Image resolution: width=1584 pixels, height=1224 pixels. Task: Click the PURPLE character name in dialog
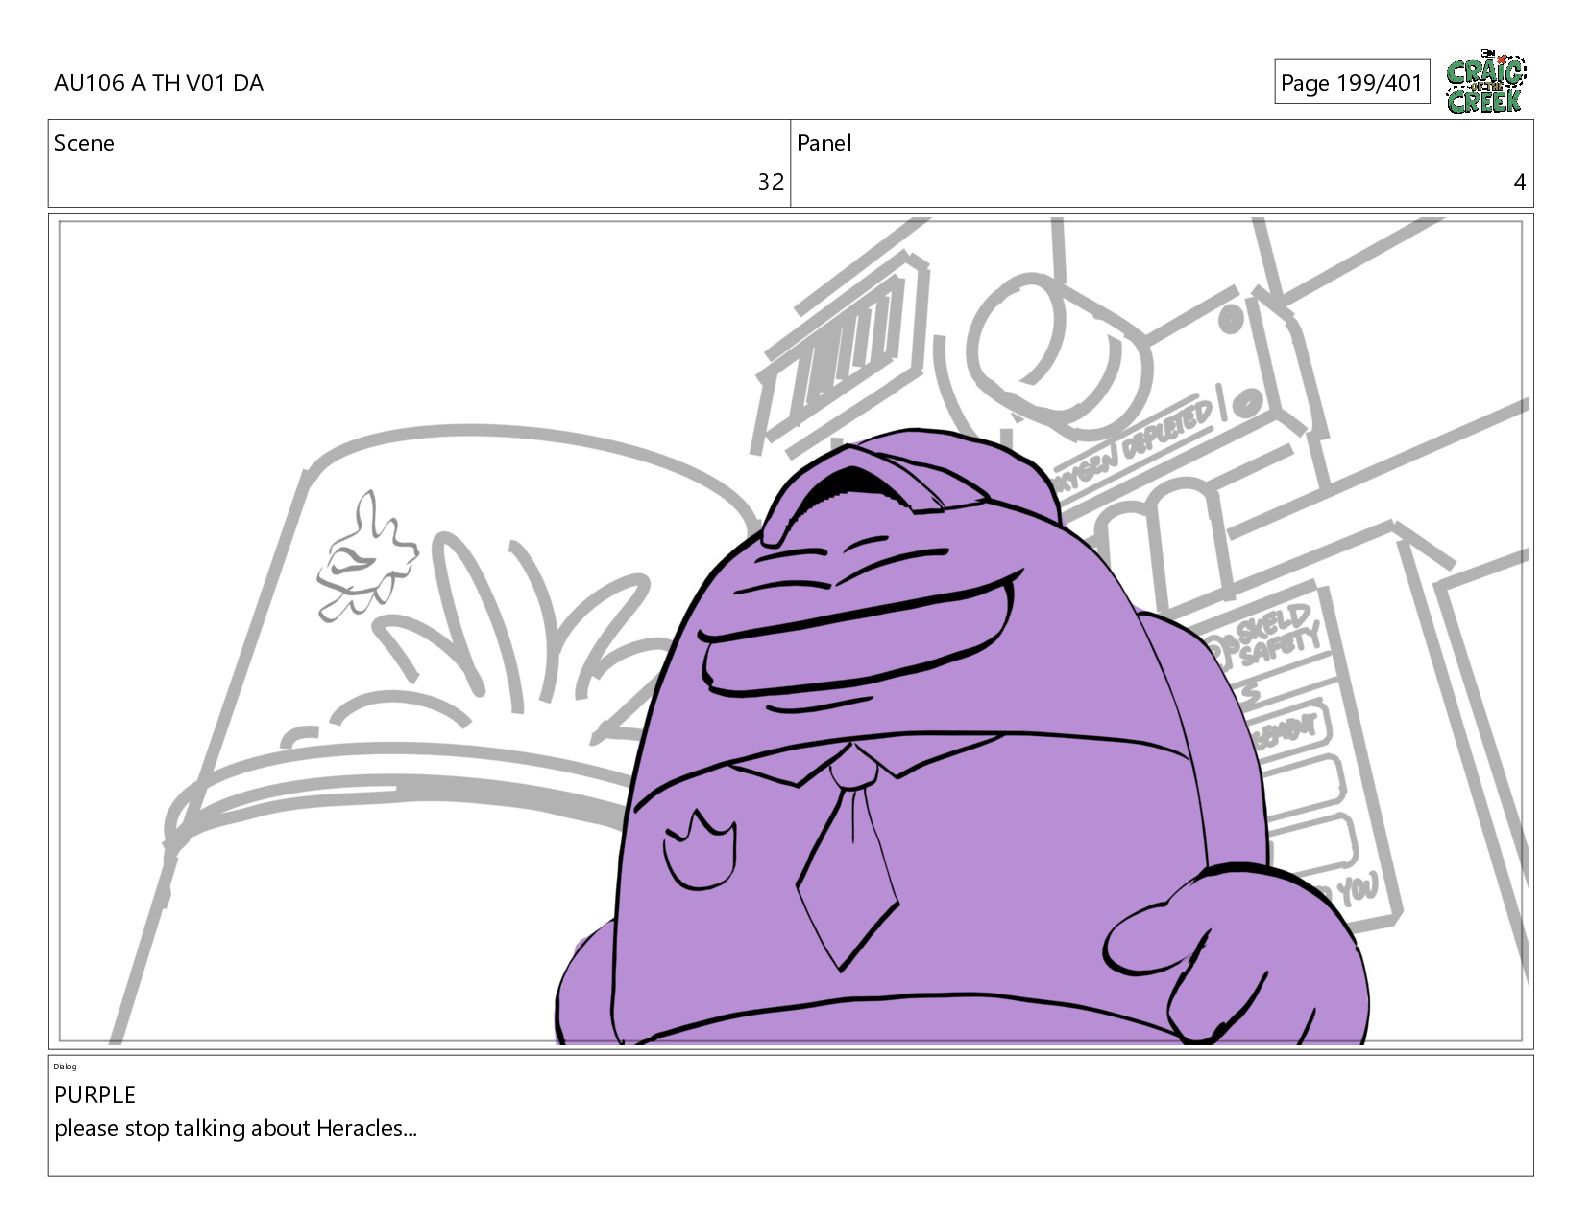click(x=95, y=1095)
